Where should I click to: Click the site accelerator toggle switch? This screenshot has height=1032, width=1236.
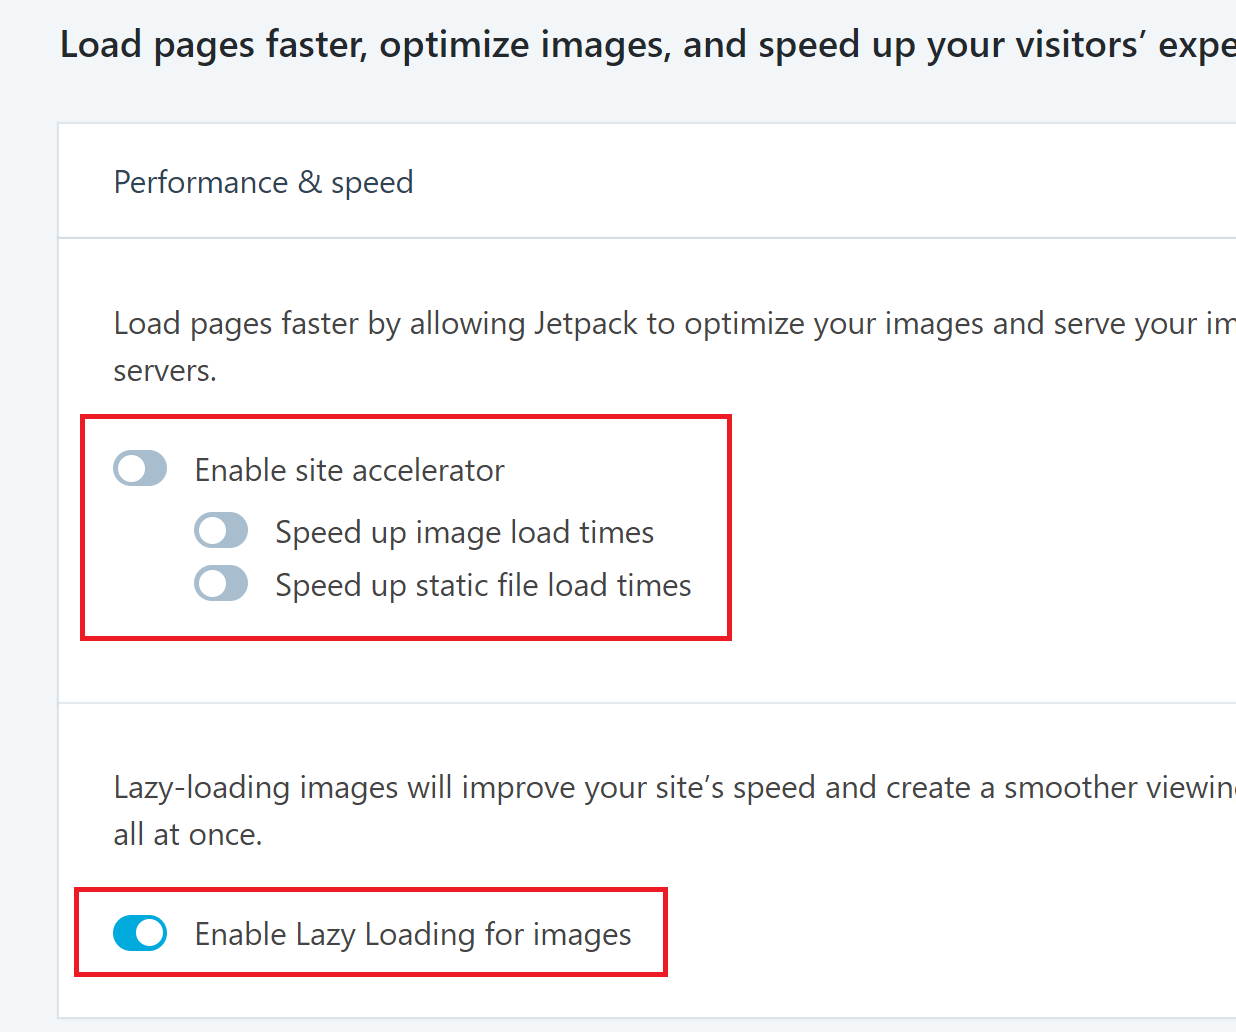pyautogui.click(x=140, y=468)
